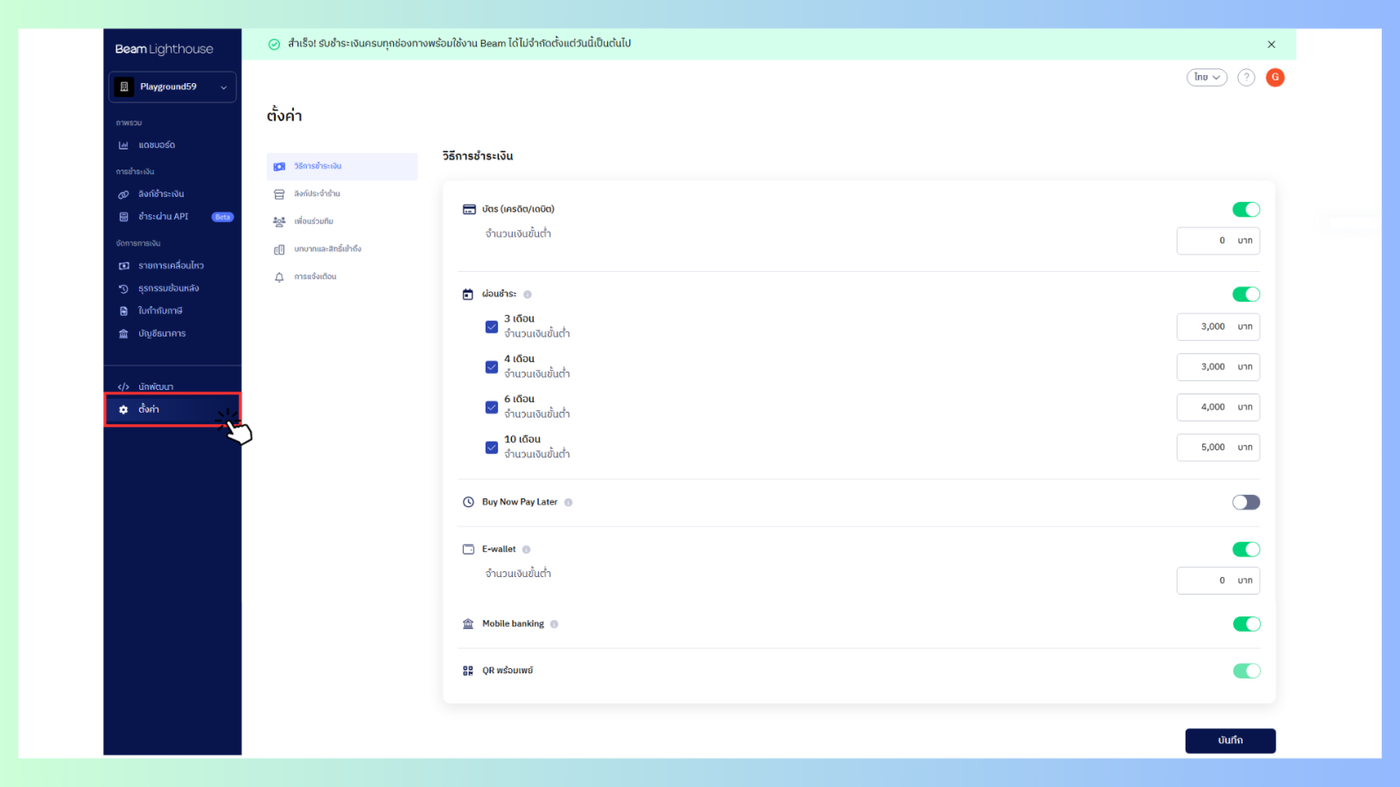Click the Beam Lighthouse logo
The width and height of the screenshot is (1400, 787).
click(x=164, y=49)
